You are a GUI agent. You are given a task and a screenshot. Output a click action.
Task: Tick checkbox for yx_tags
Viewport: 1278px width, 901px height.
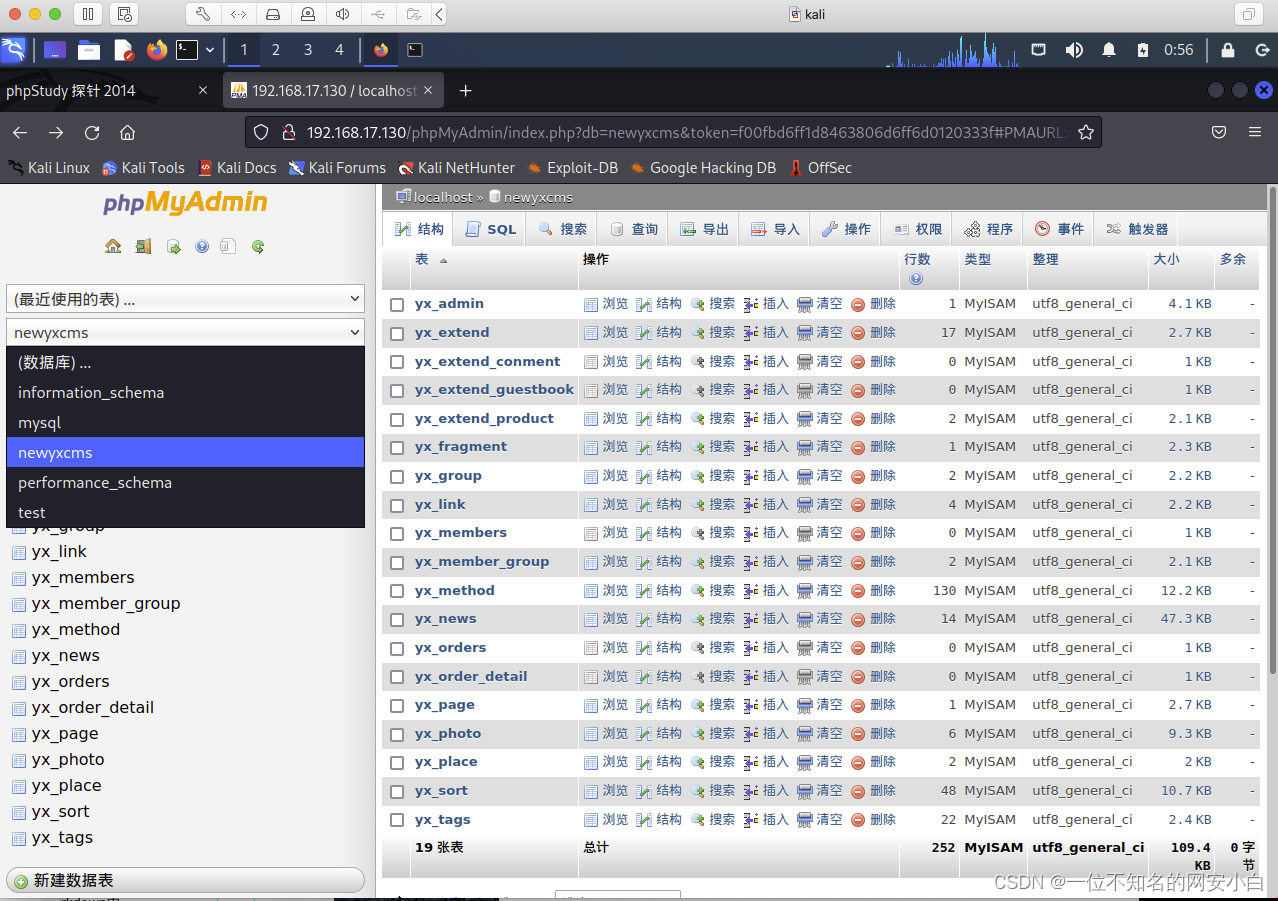397,820
